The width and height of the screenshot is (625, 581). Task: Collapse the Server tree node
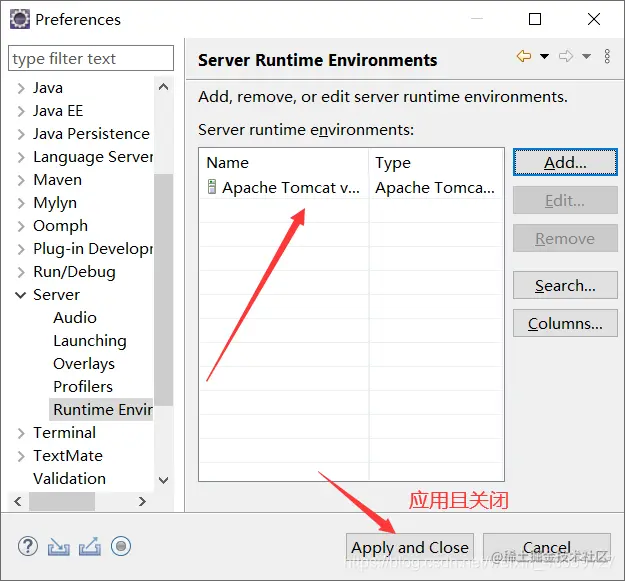[21, 295]
